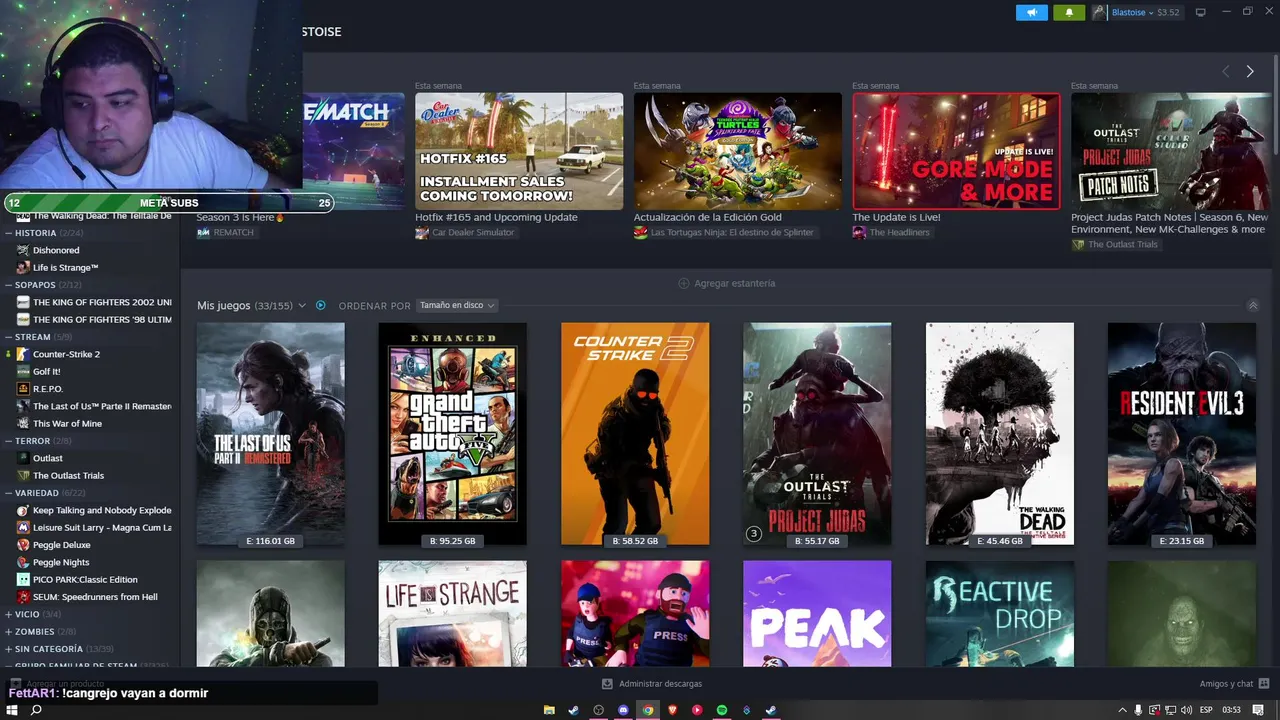Click the PICO PARK:Classic Edition icon
1280x720 pixels.
click(x=23, y=579)
